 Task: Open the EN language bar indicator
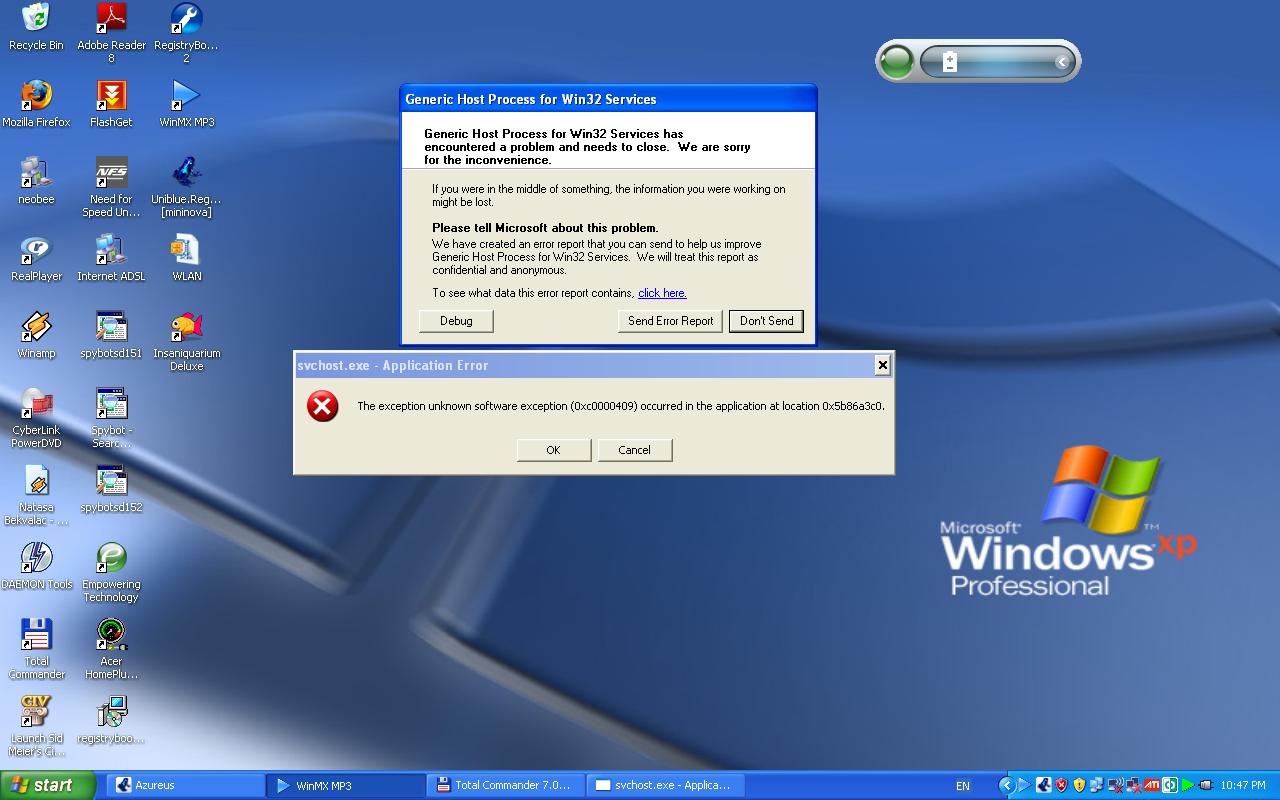point(962,786)
